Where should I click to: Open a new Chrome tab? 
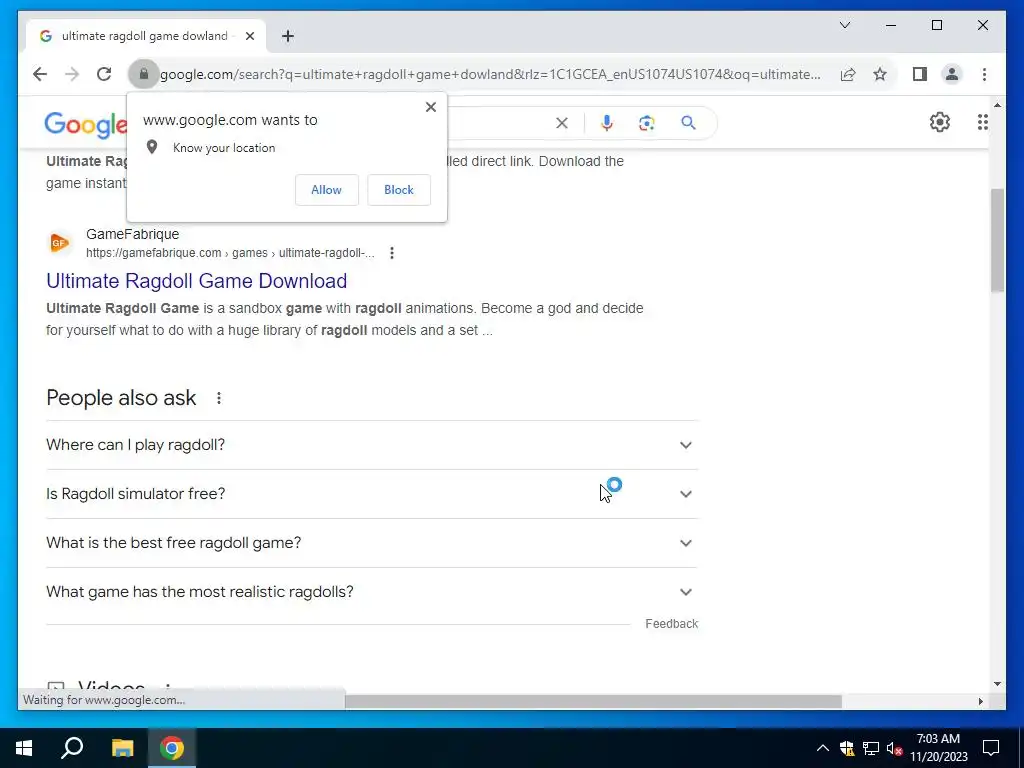[x=288, y=36]
